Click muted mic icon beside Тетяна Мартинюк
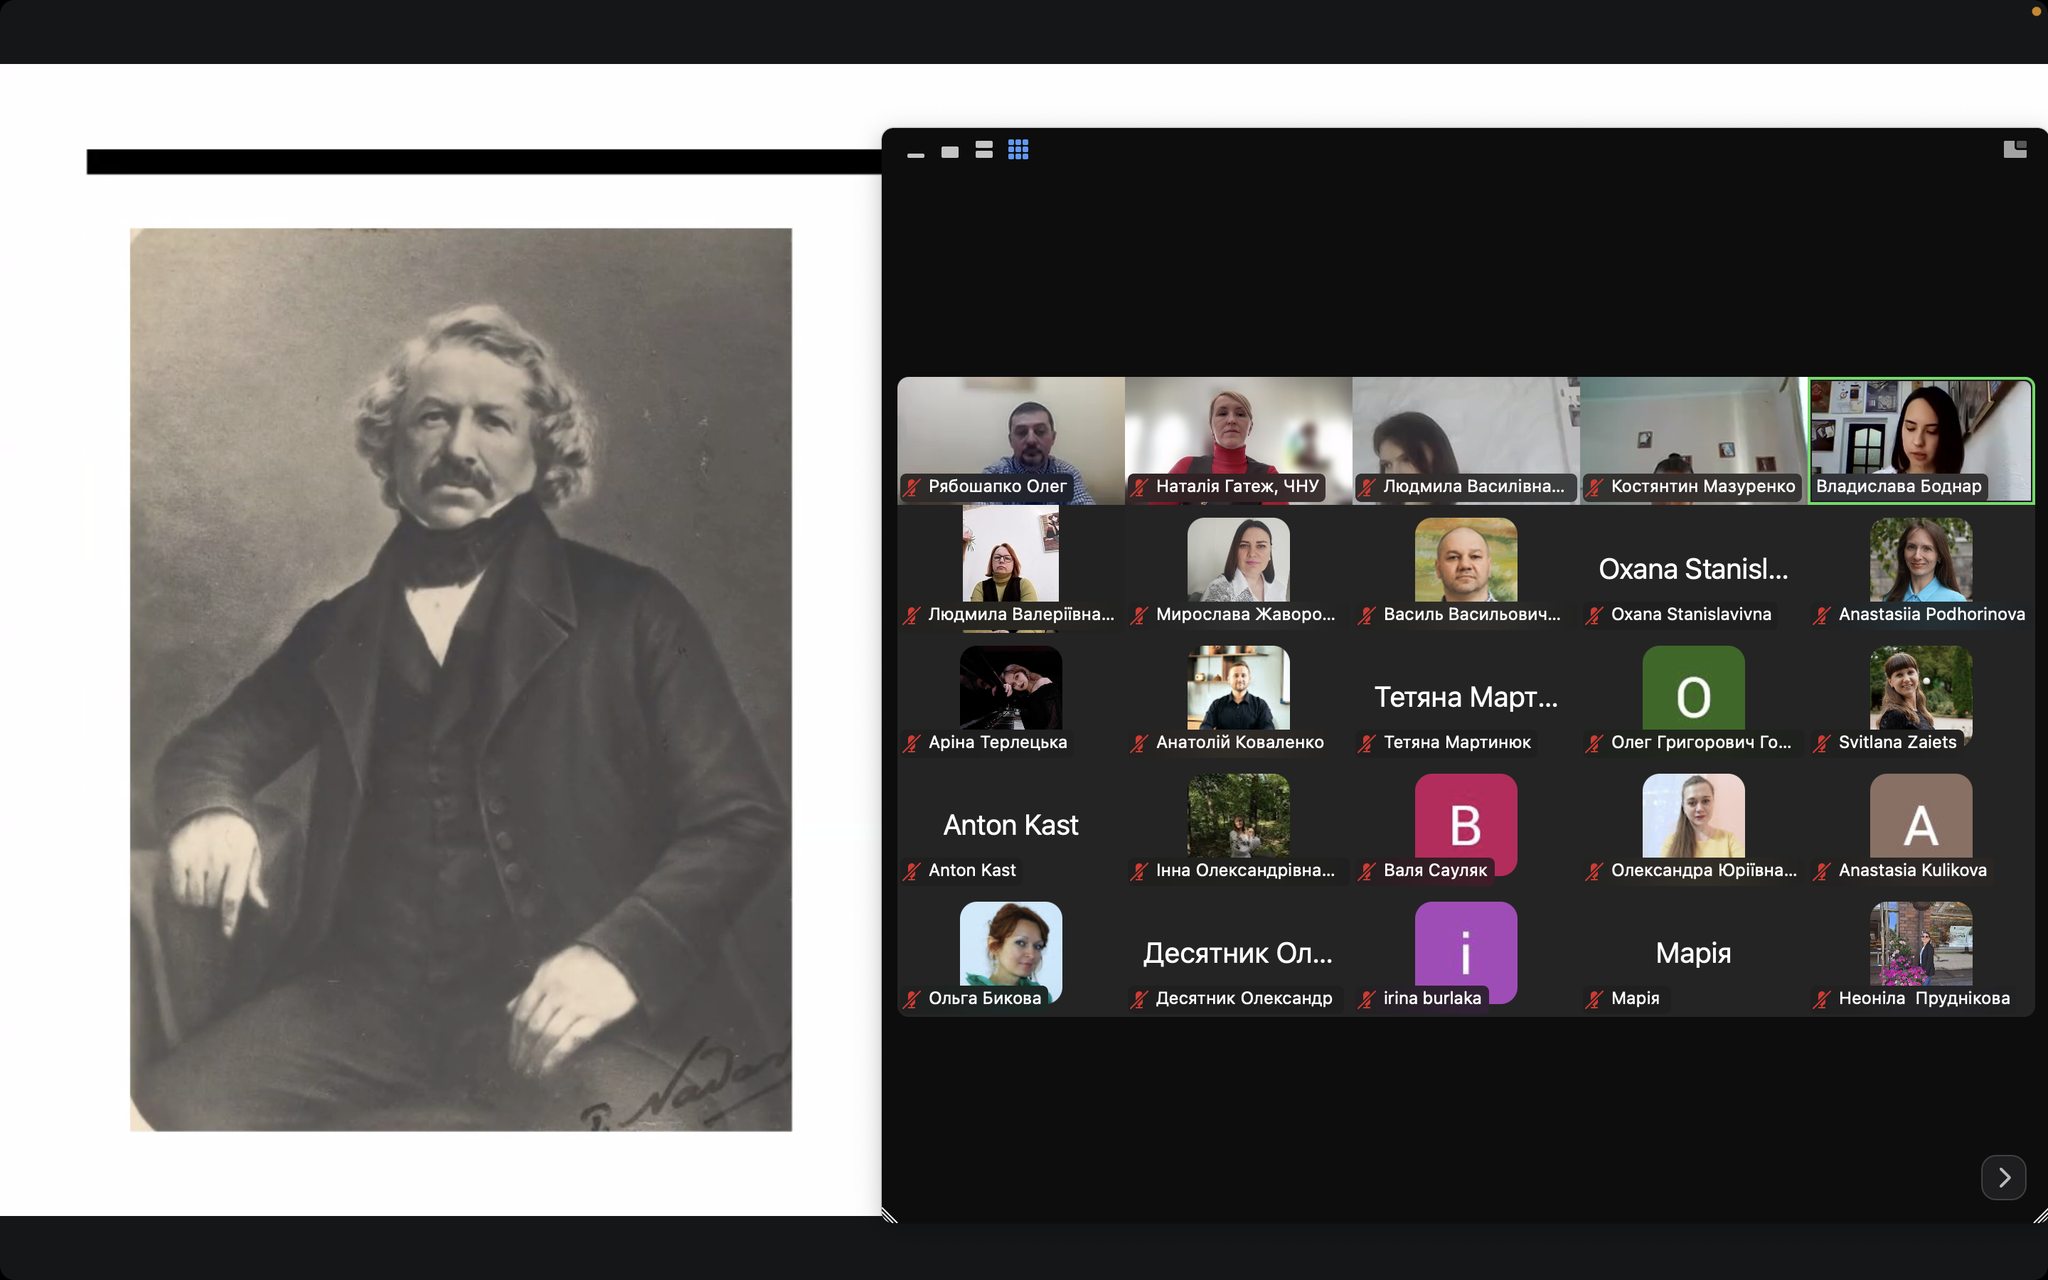Viewport: 2048px width, 1280px height. [1367, 743]
